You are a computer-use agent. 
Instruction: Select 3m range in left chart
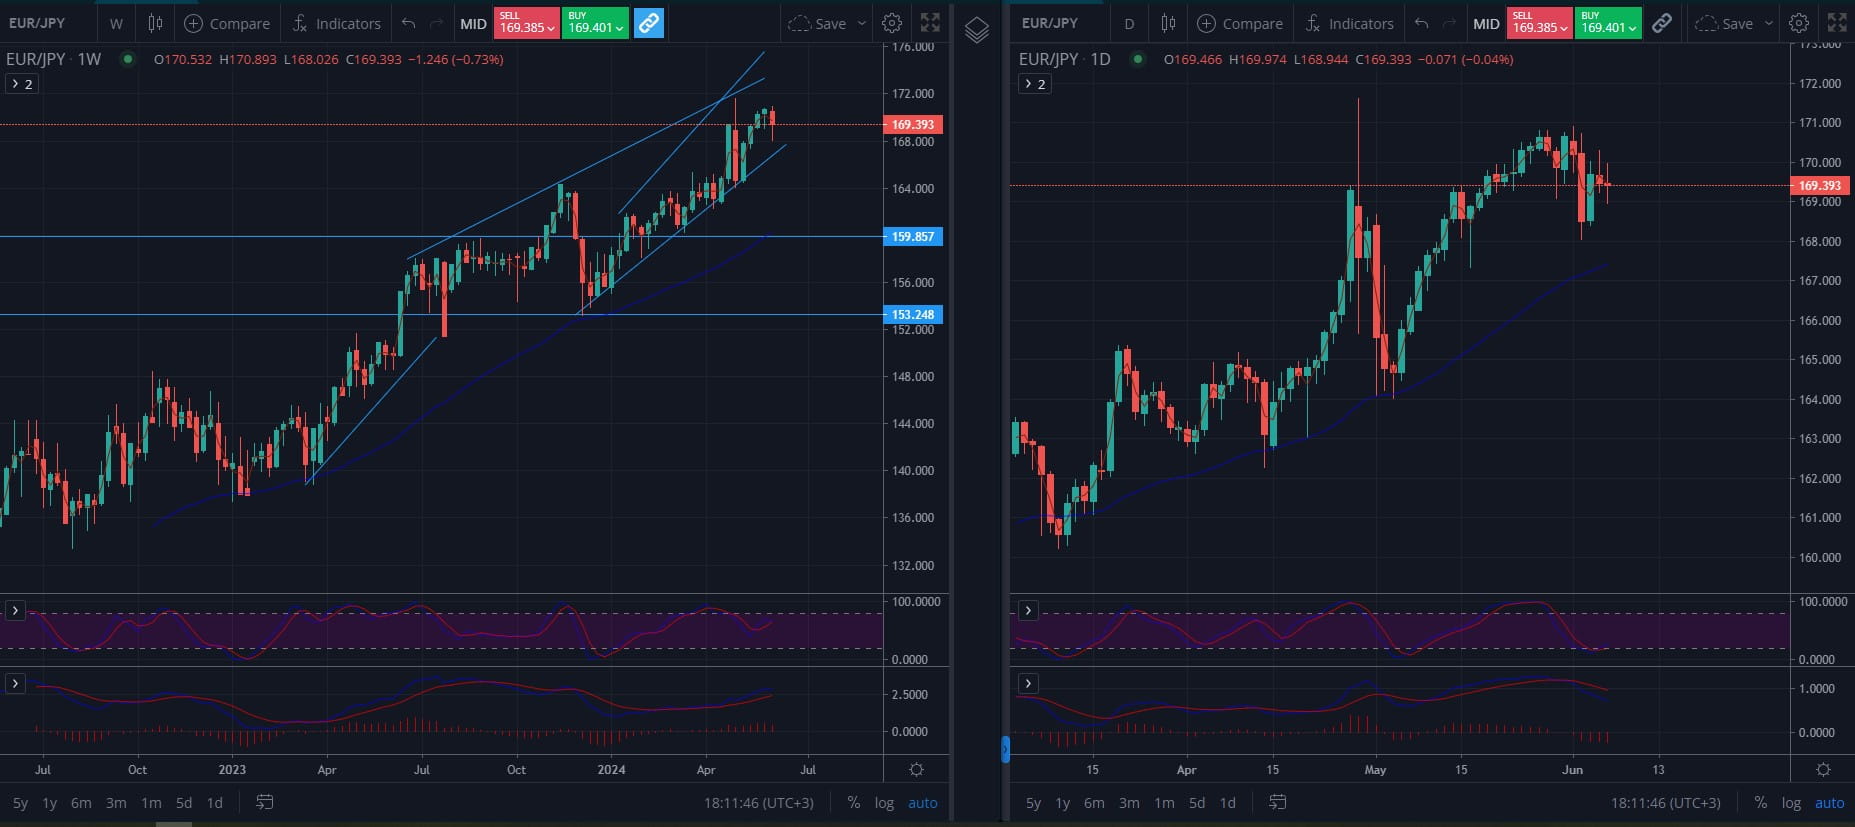(x=116, y=803)
